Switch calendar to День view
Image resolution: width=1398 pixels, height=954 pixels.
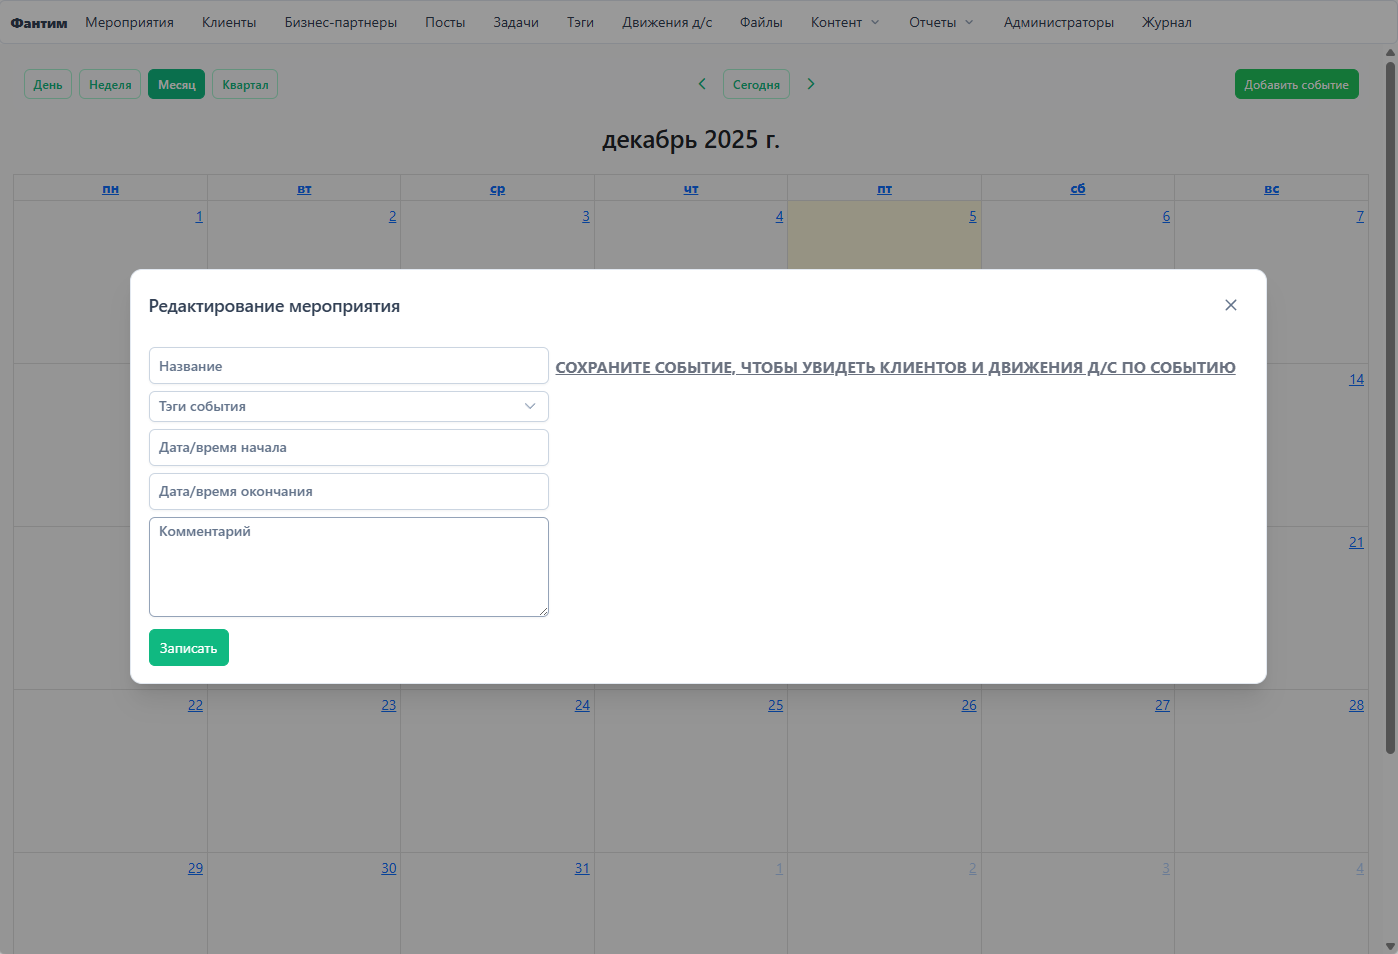[47, 84]
